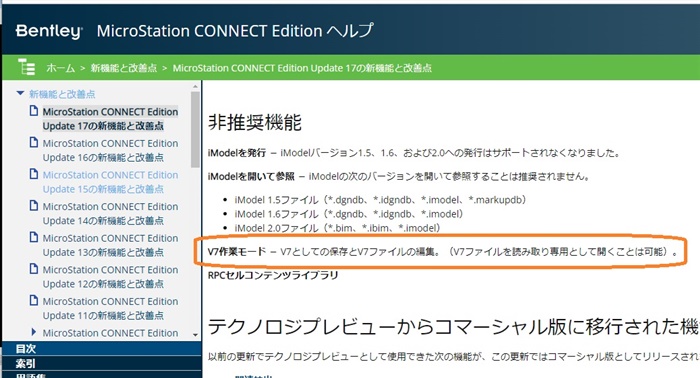The width and height of the screenshot is (700, 378).
Task: Click the iModelを発行 bold text
Action: (x=237, y=153)
